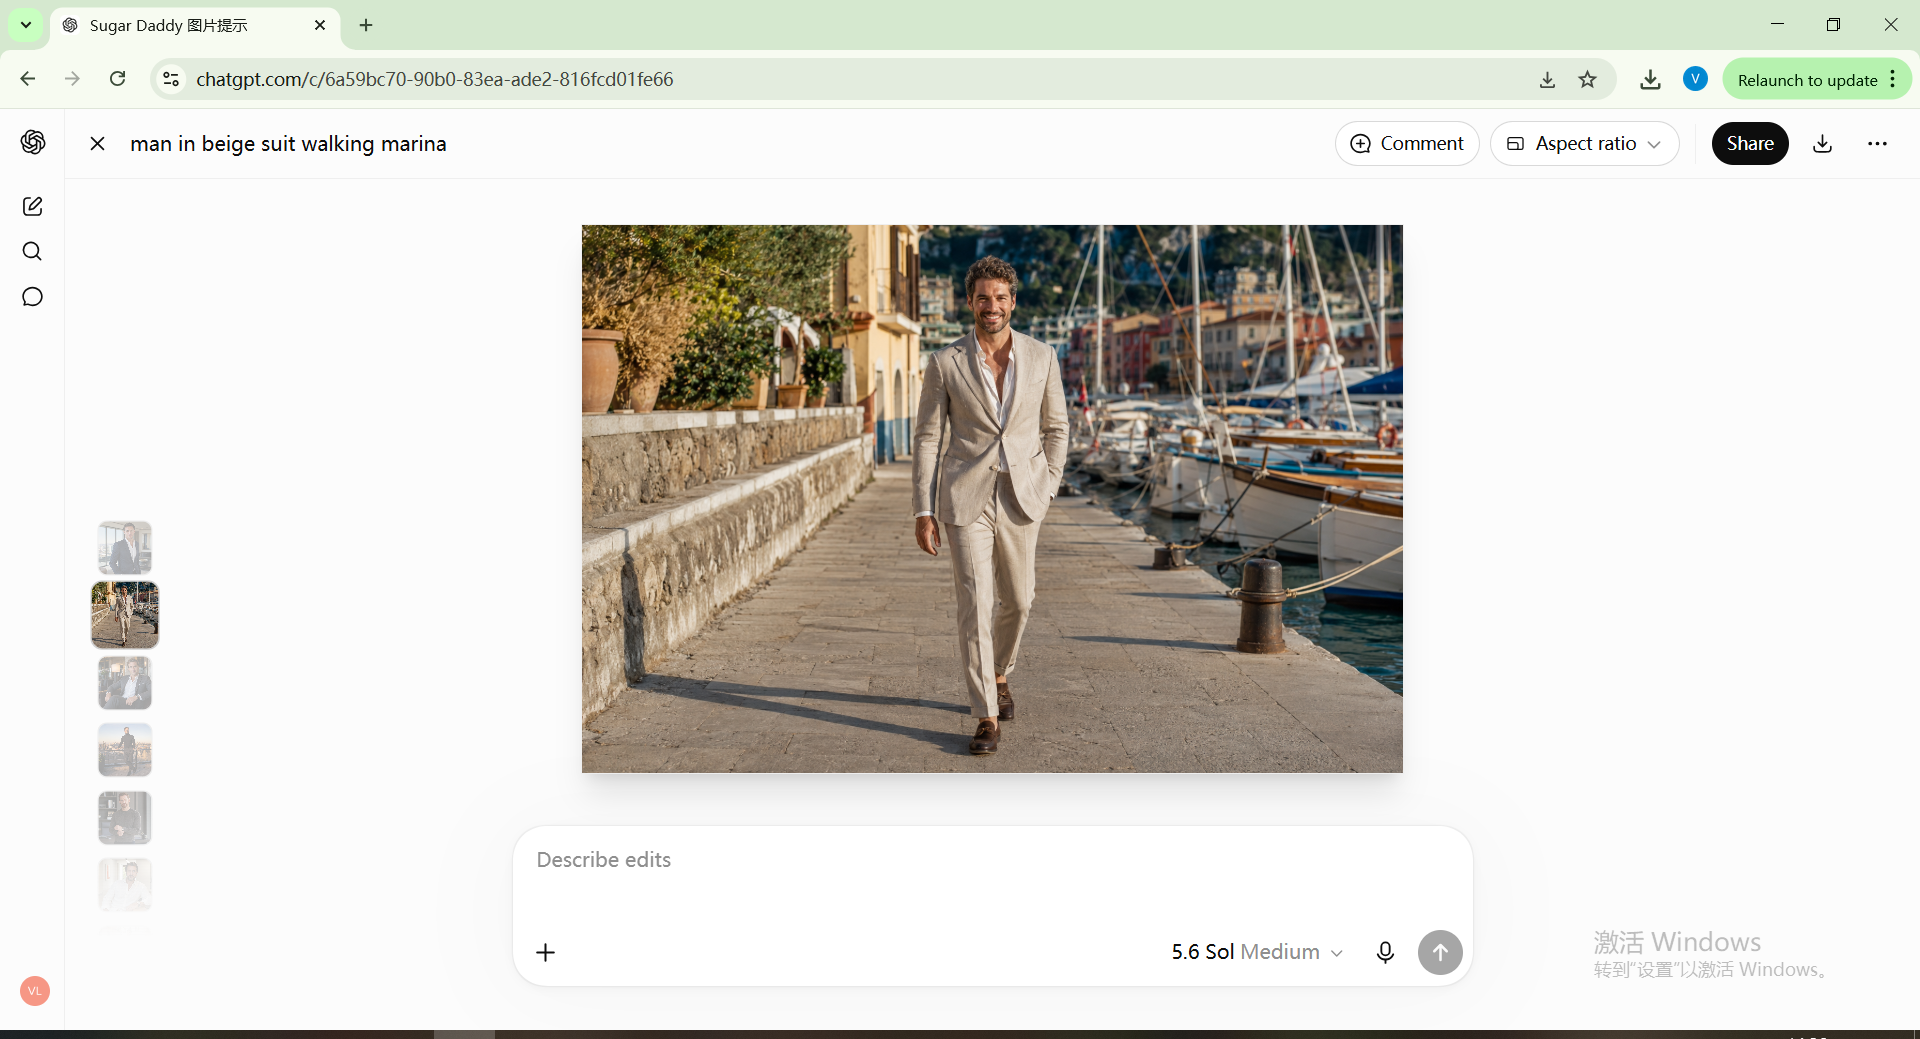Expand the Aspect ratio dropdown
Image resolution: width=1920 pixels, height=1039 pixels.
tap(1584, 144)
